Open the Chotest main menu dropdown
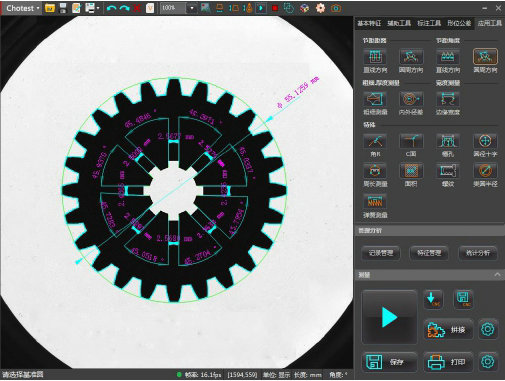 point(22,8)
